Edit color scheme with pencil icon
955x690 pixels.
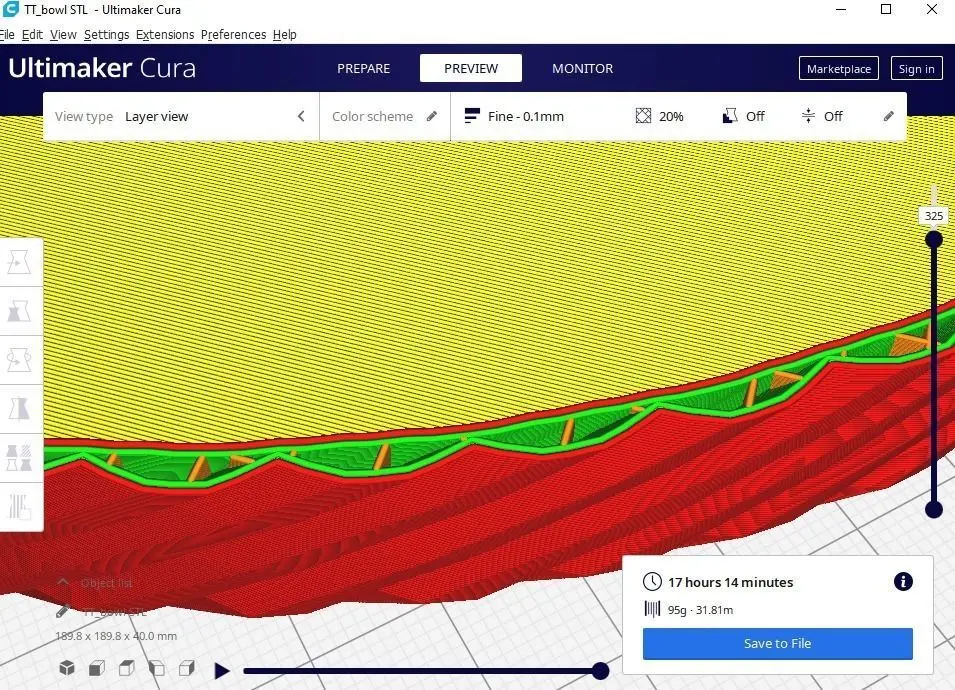pyautogui.click(x=432, y=116)
